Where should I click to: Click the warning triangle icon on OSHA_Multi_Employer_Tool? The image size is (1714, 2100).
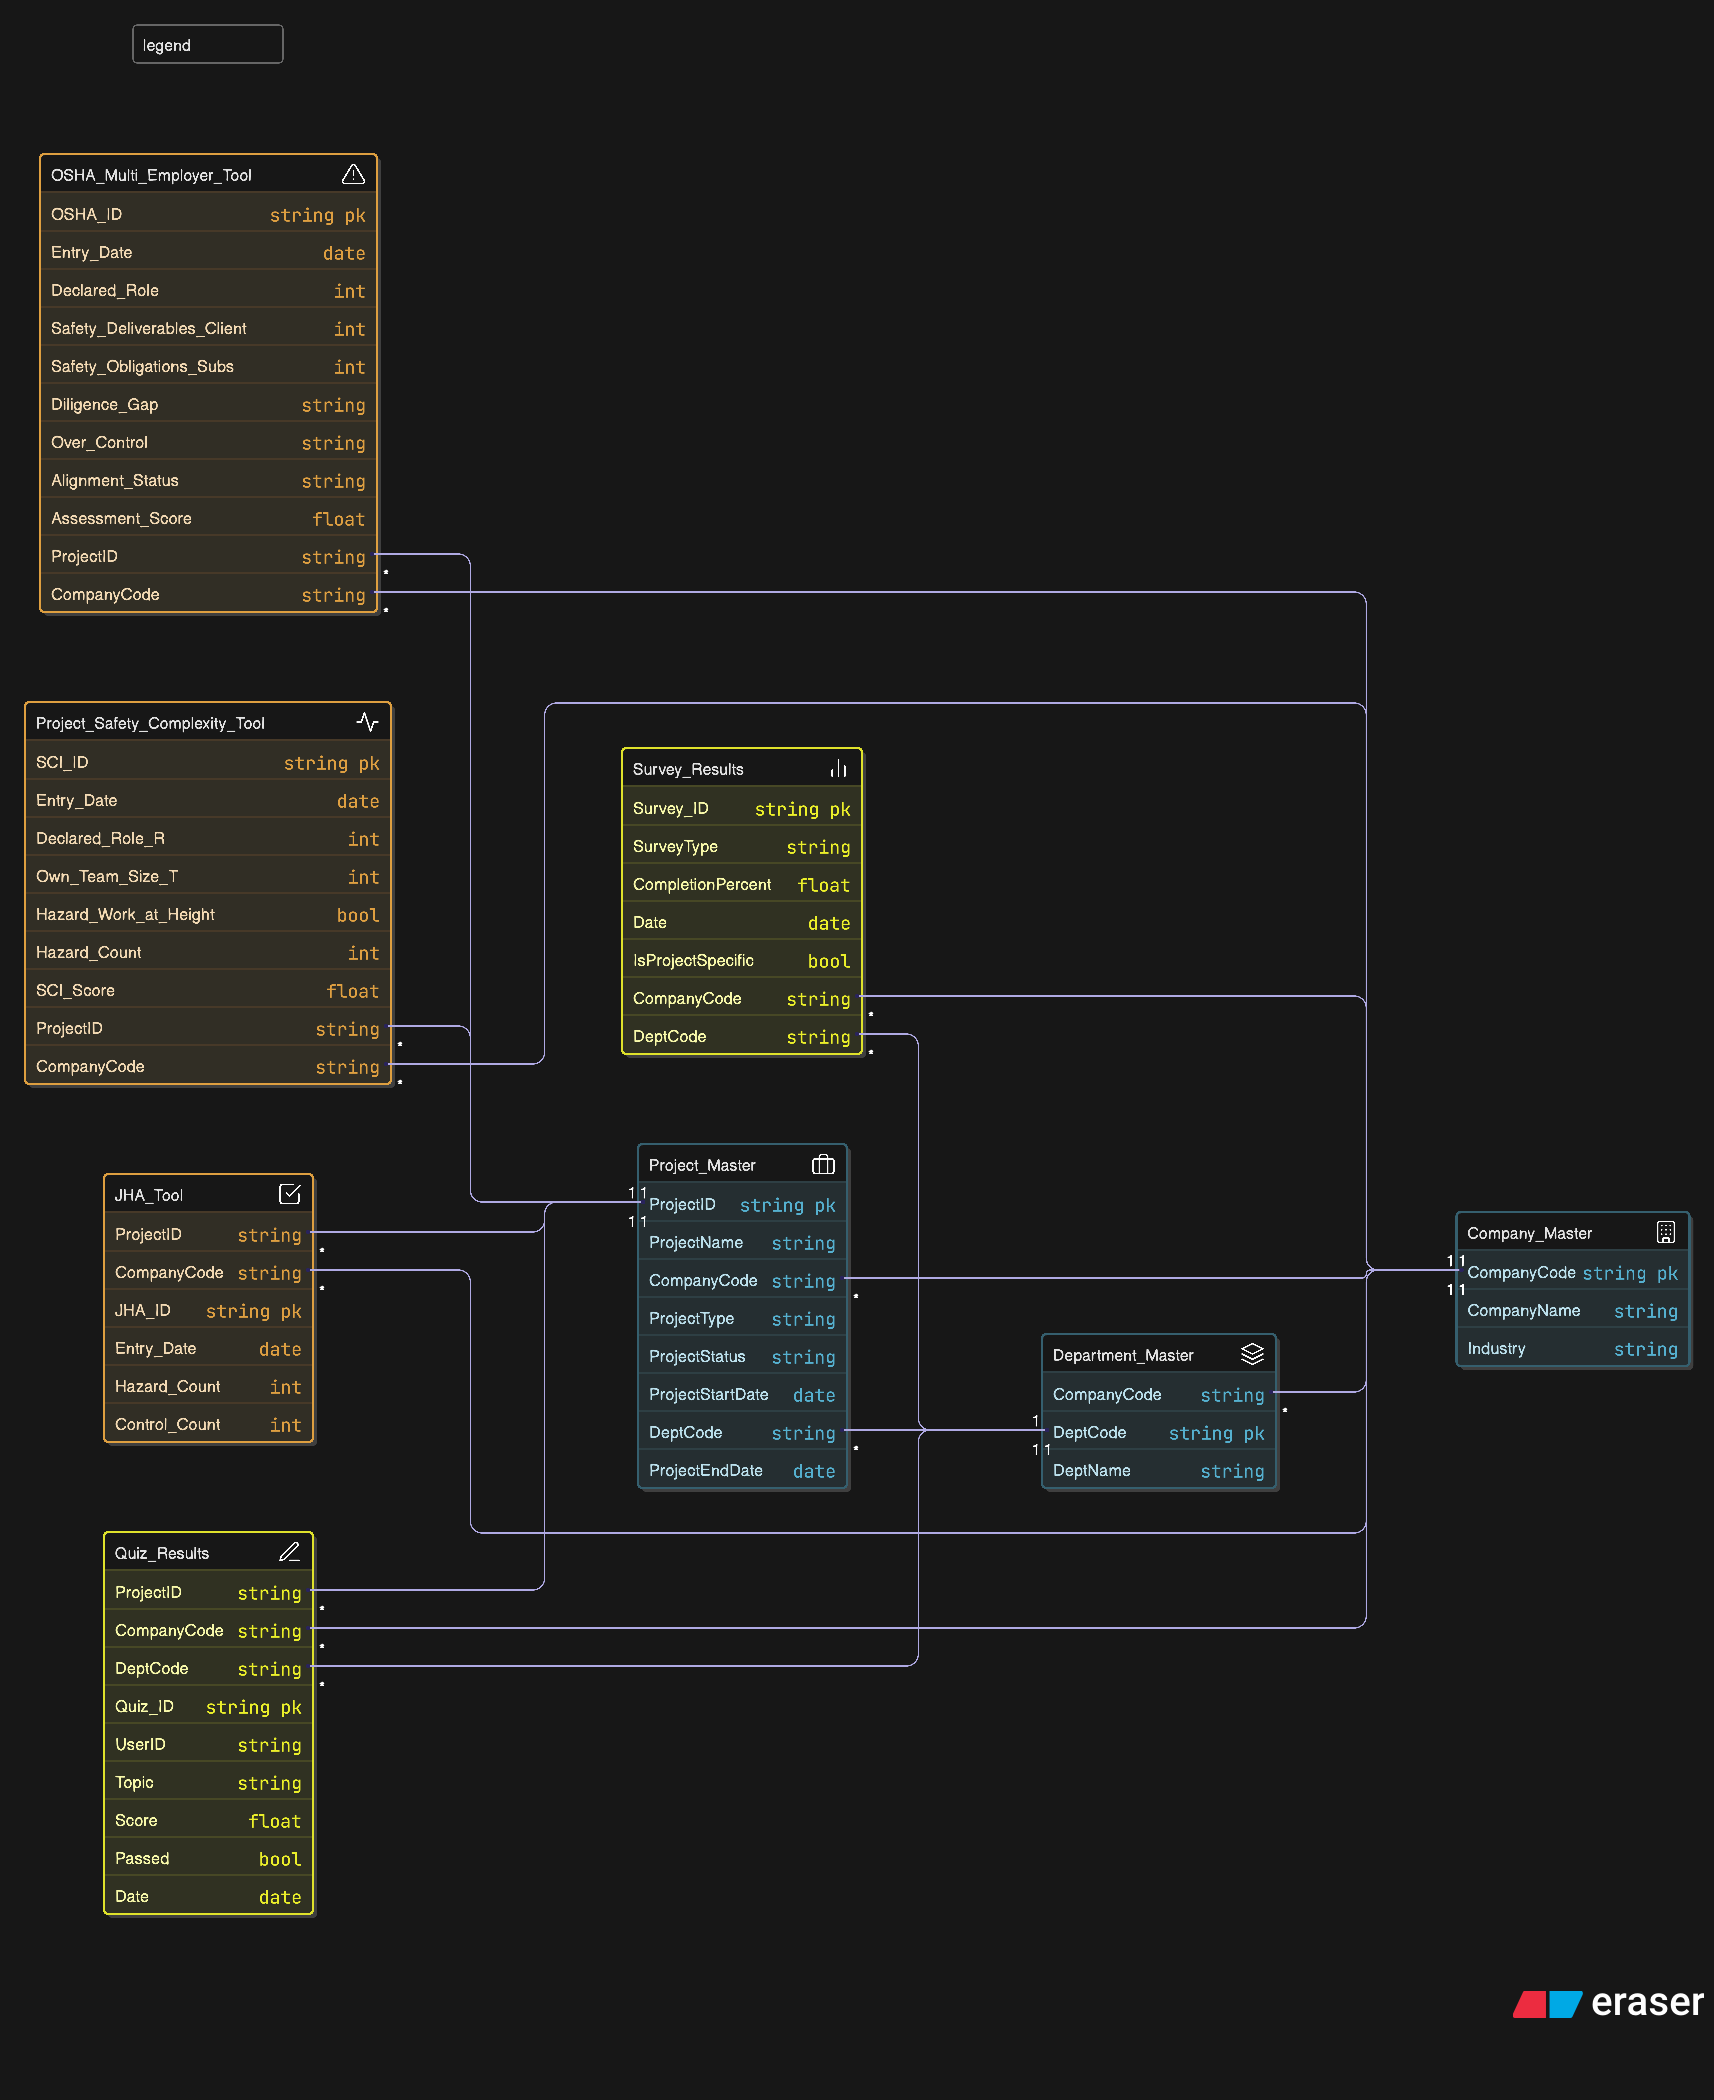[x=354, y=173]
